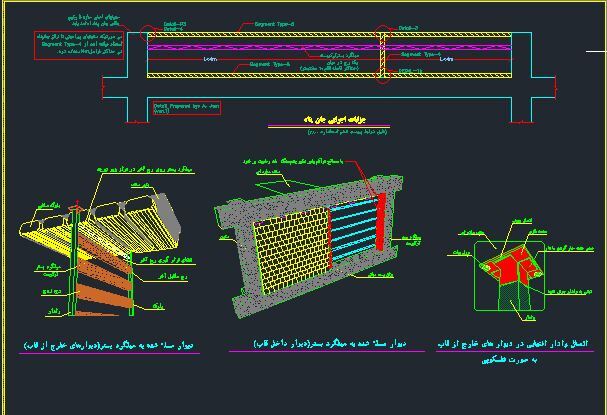Viewport: 607px width, 415px height.
Task: Select the left 'L=4m' dimension label
Action: 211,59
